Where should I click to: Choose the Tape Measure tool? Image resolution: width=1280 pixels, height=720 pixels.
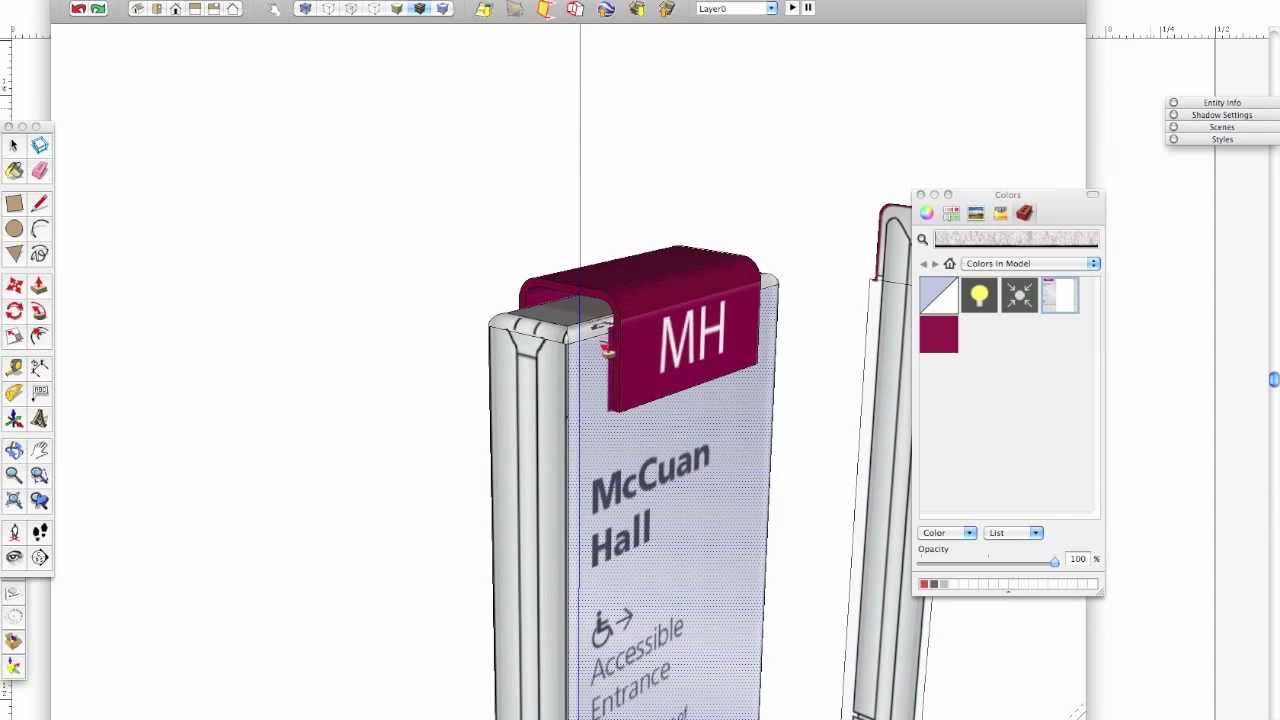tap(14, 368)
